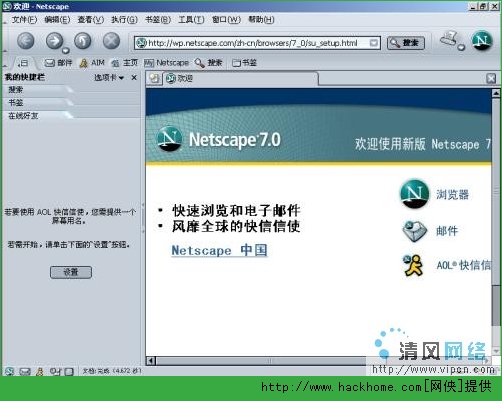Open Mail from status bar envelope icon
Viewport: 502px width, 401px height.
coord(25,371)
